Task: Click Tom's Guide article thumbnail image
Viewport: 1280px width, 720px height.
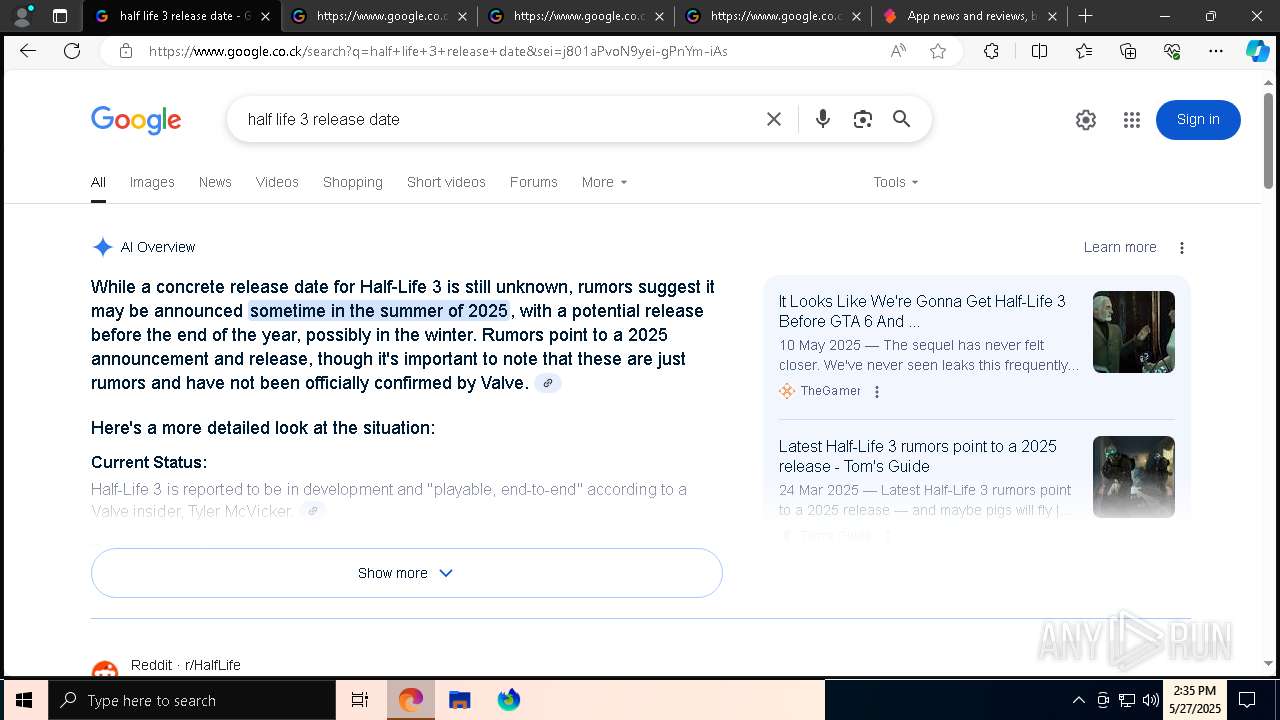Action: pos(1134,477)
